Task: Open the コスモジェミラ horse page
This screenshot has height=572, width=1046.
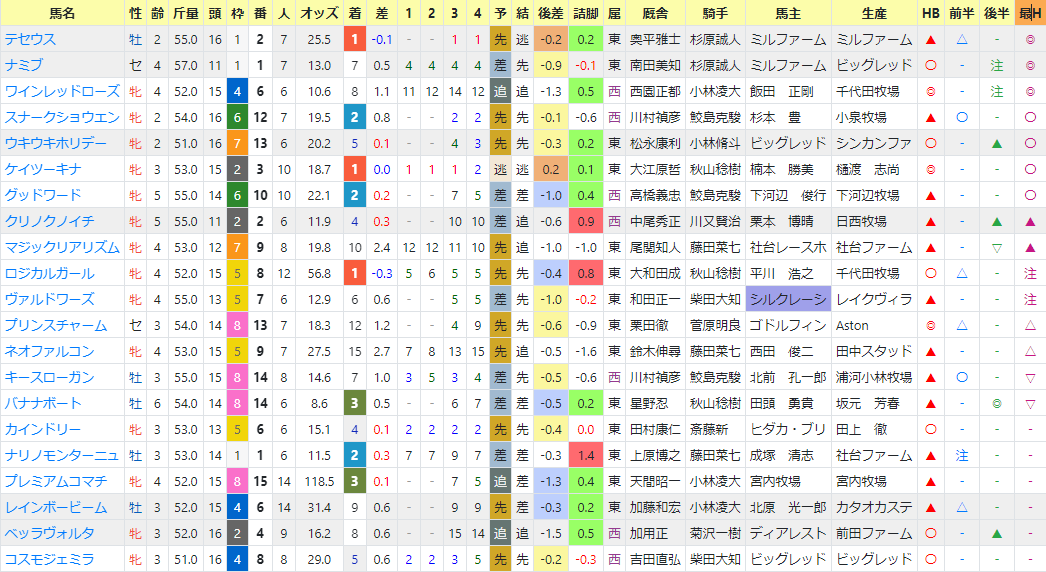Action: pos(49,560)
